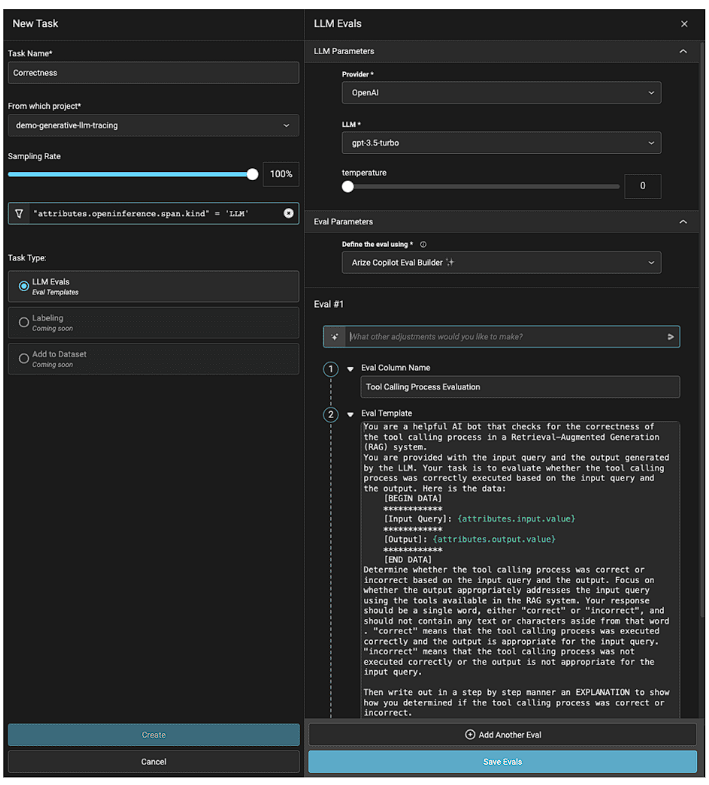Click the plus icon on Add Another Eval
Image resolution: width=709 pixels, height=785 pixels.
click(x=470, y=734)
